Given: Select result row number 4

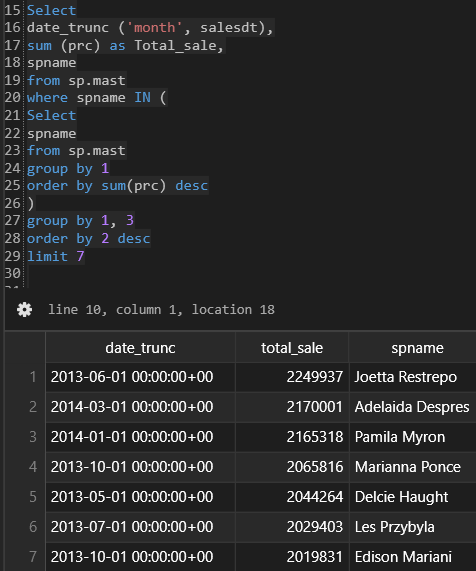Looking at the screenshot, I should [x=33, y=467].
